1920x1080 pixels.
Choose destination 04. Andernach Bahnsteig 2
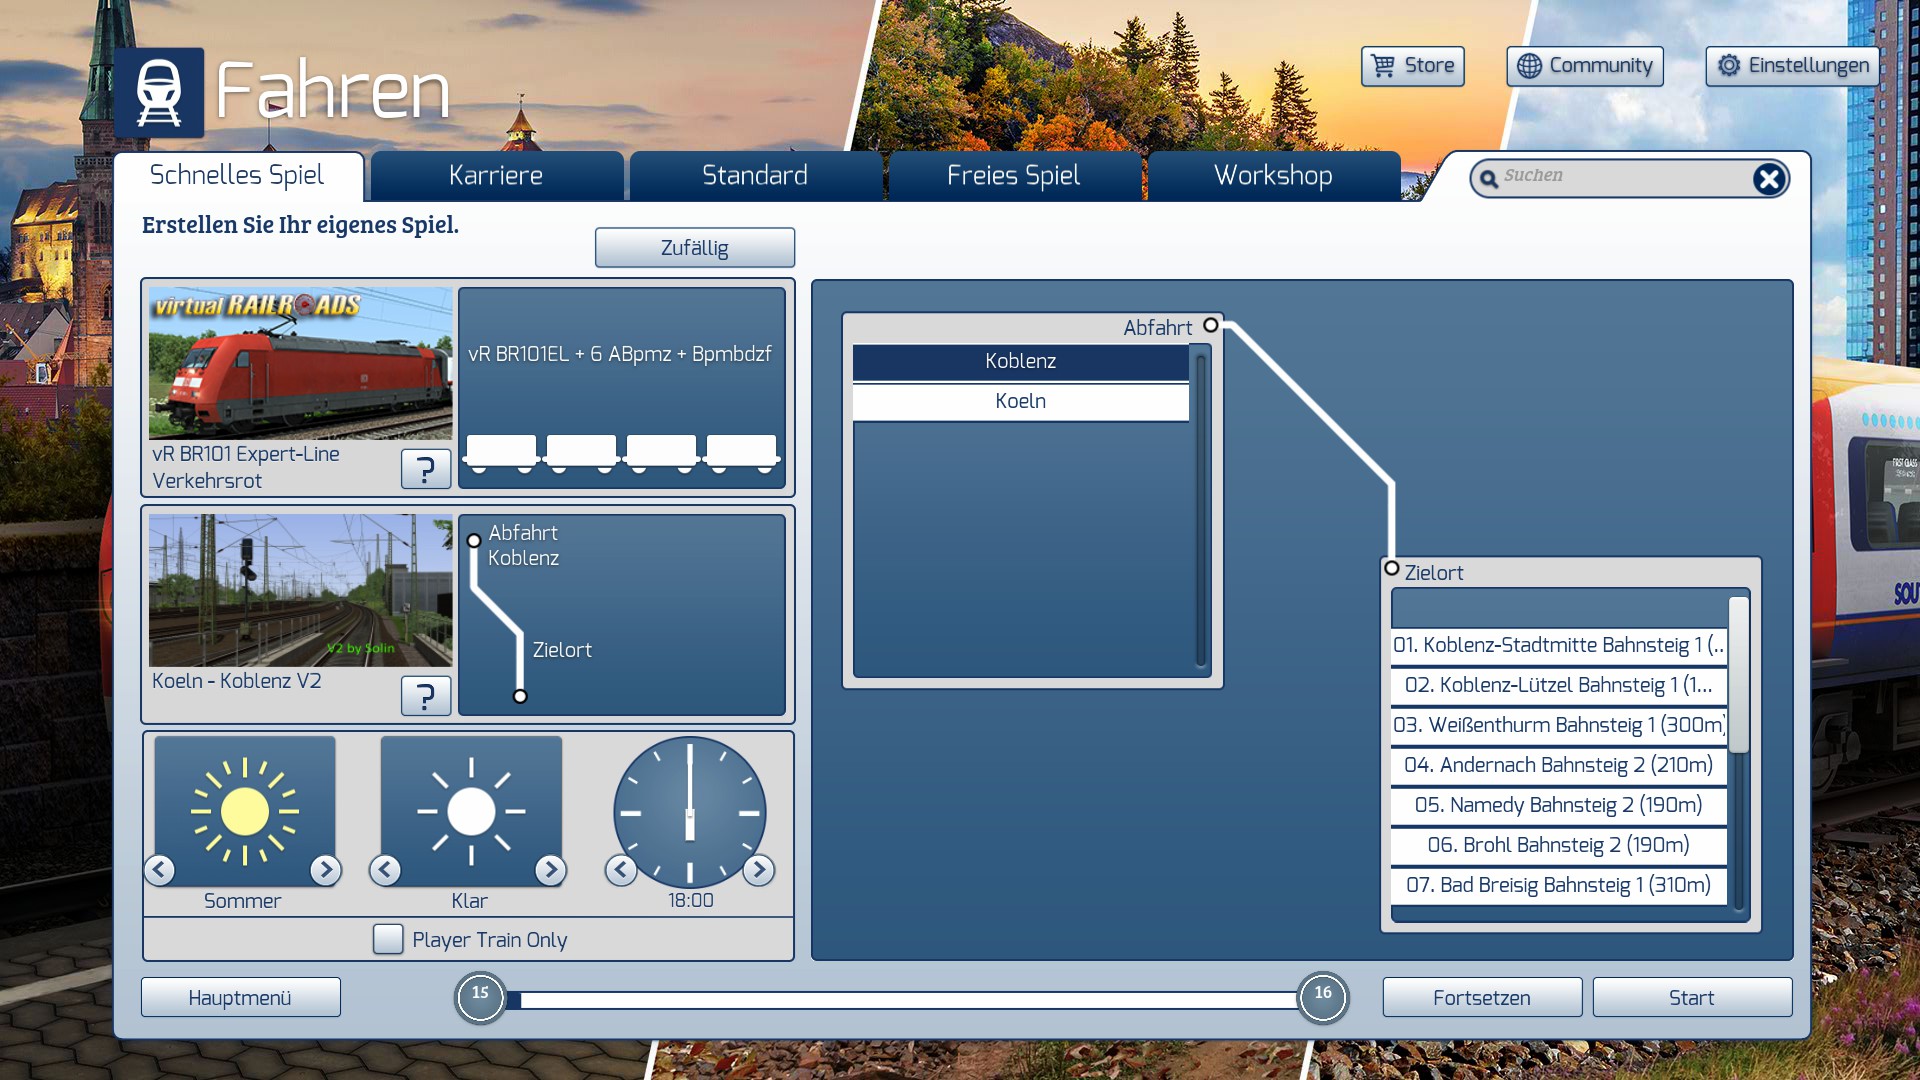1558,765
